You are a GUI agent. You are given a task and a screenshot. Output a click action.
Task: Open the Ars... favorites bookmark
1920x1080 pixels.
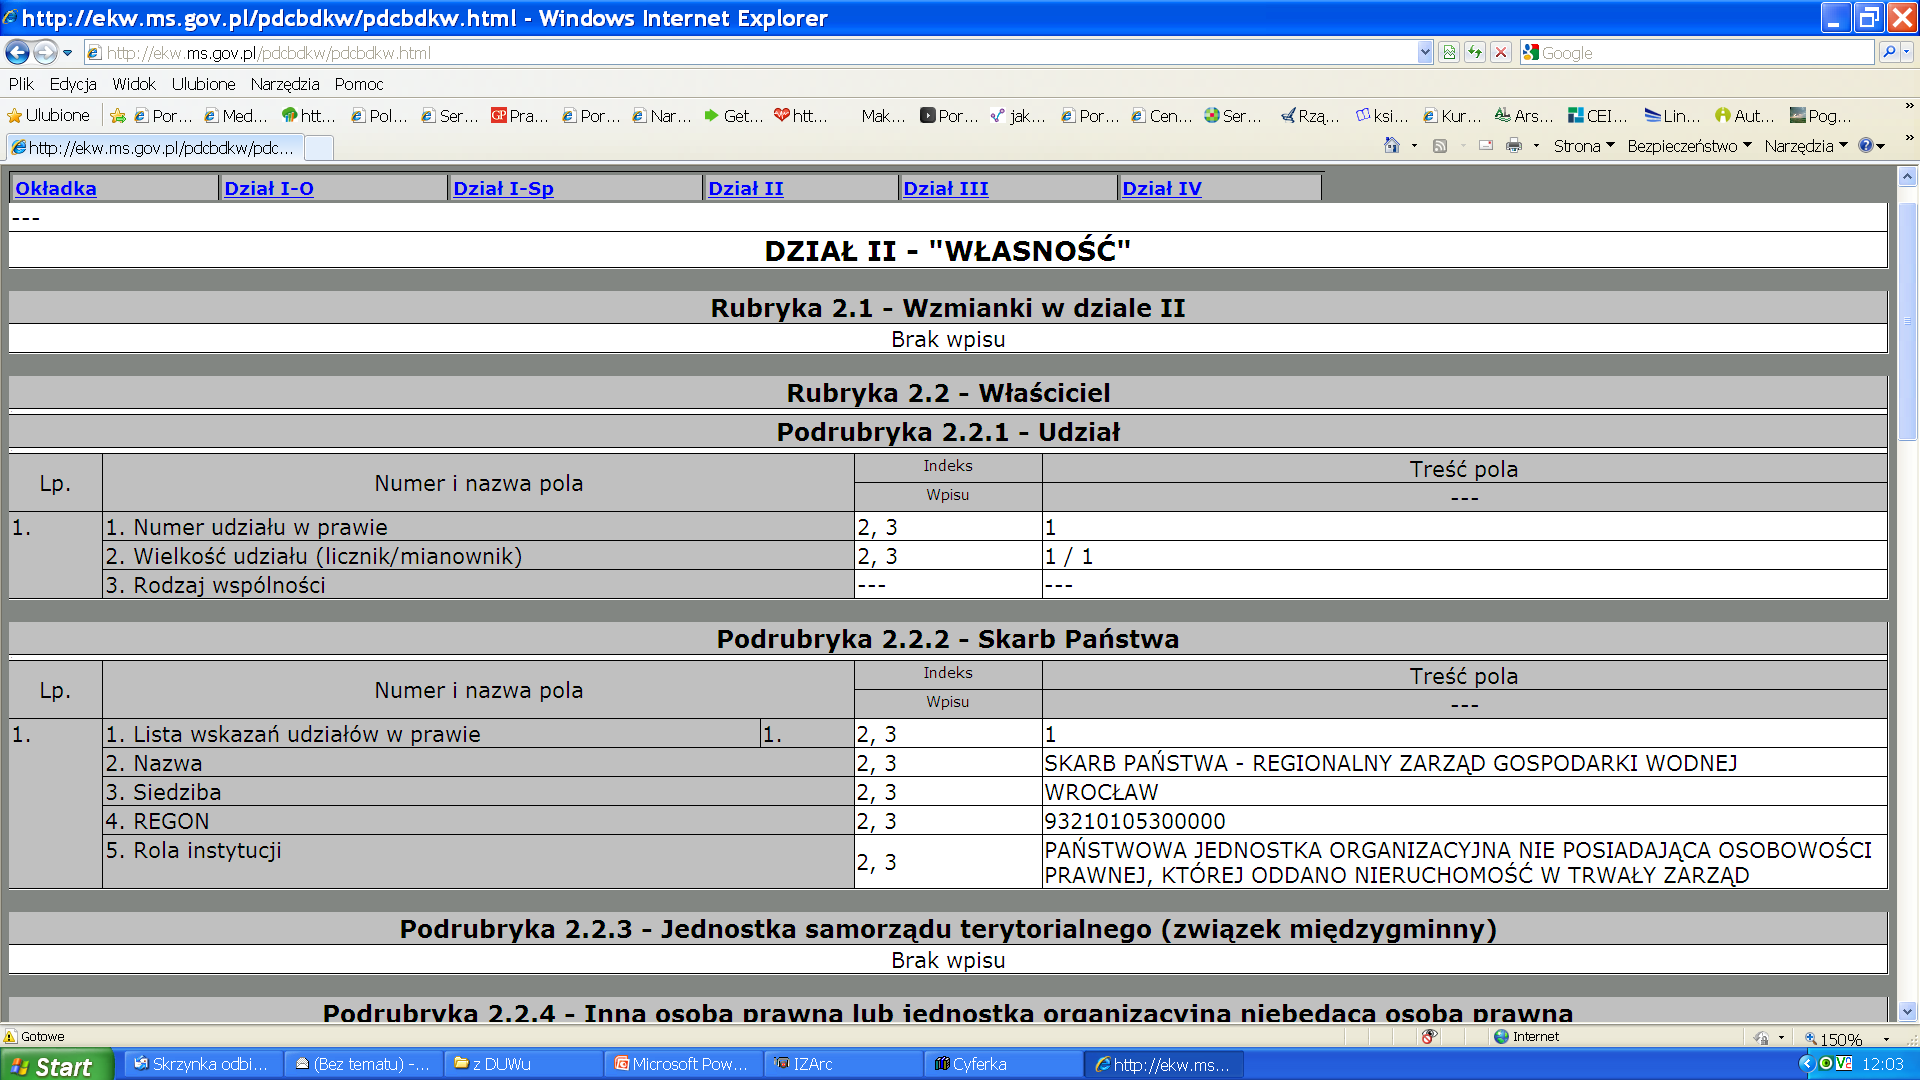point(1524,116)
